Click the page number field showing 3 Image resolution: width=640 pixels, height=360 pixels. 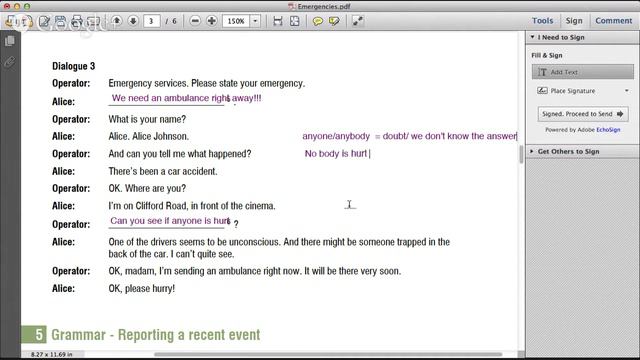pos(151,21)
